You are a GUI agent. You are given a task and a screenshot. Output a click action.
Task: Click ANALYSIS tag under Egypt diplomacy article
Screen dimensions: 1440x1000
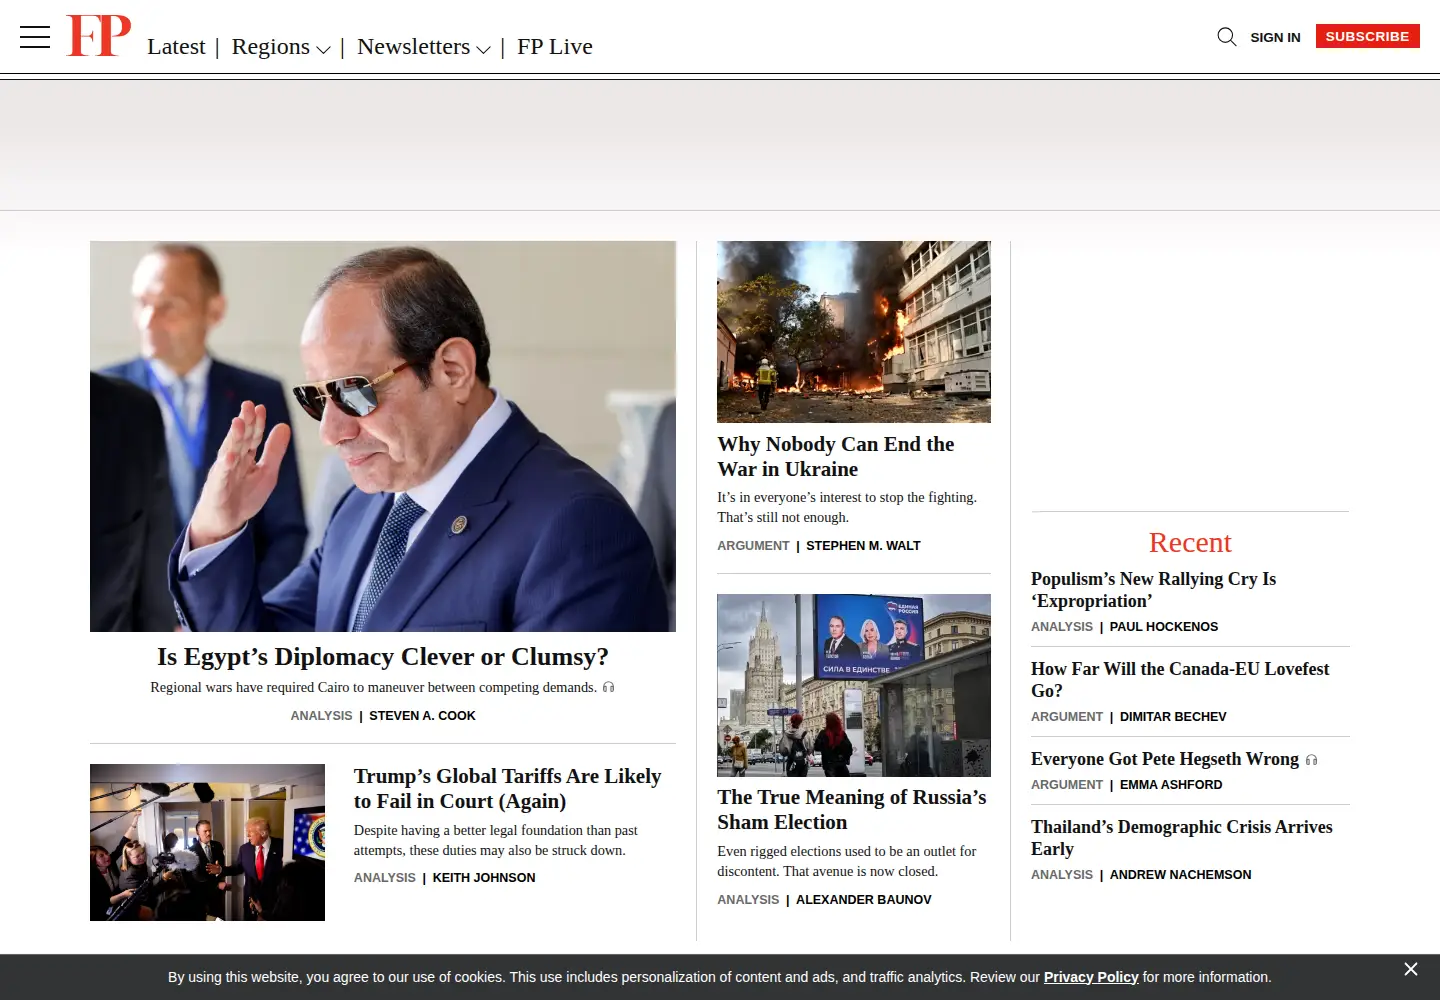(x=321, y=716)
